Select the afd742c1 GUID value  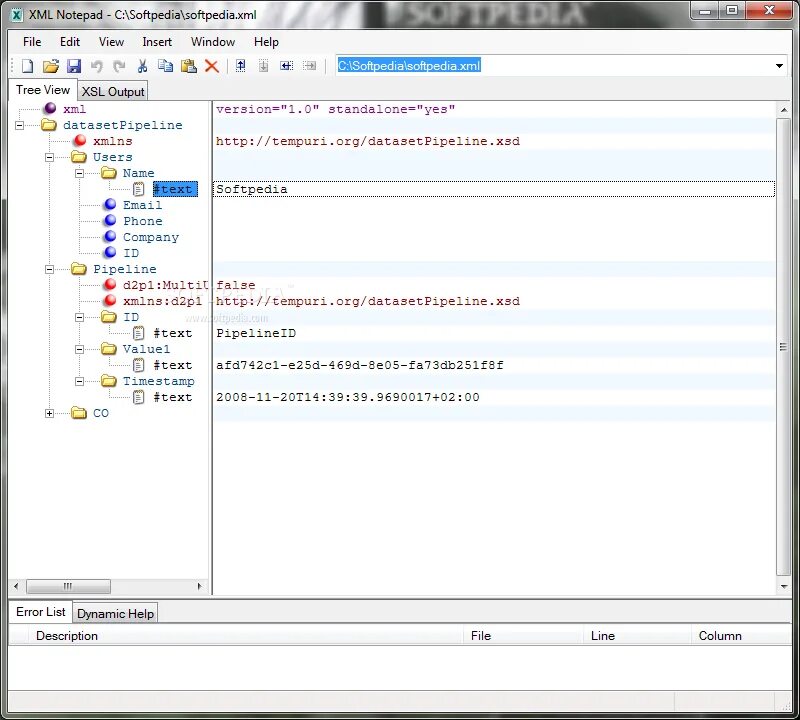coord(360,365)
